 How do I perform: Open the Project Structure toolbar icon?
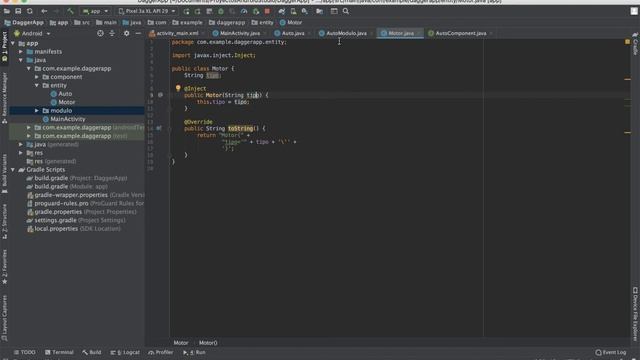320,11
